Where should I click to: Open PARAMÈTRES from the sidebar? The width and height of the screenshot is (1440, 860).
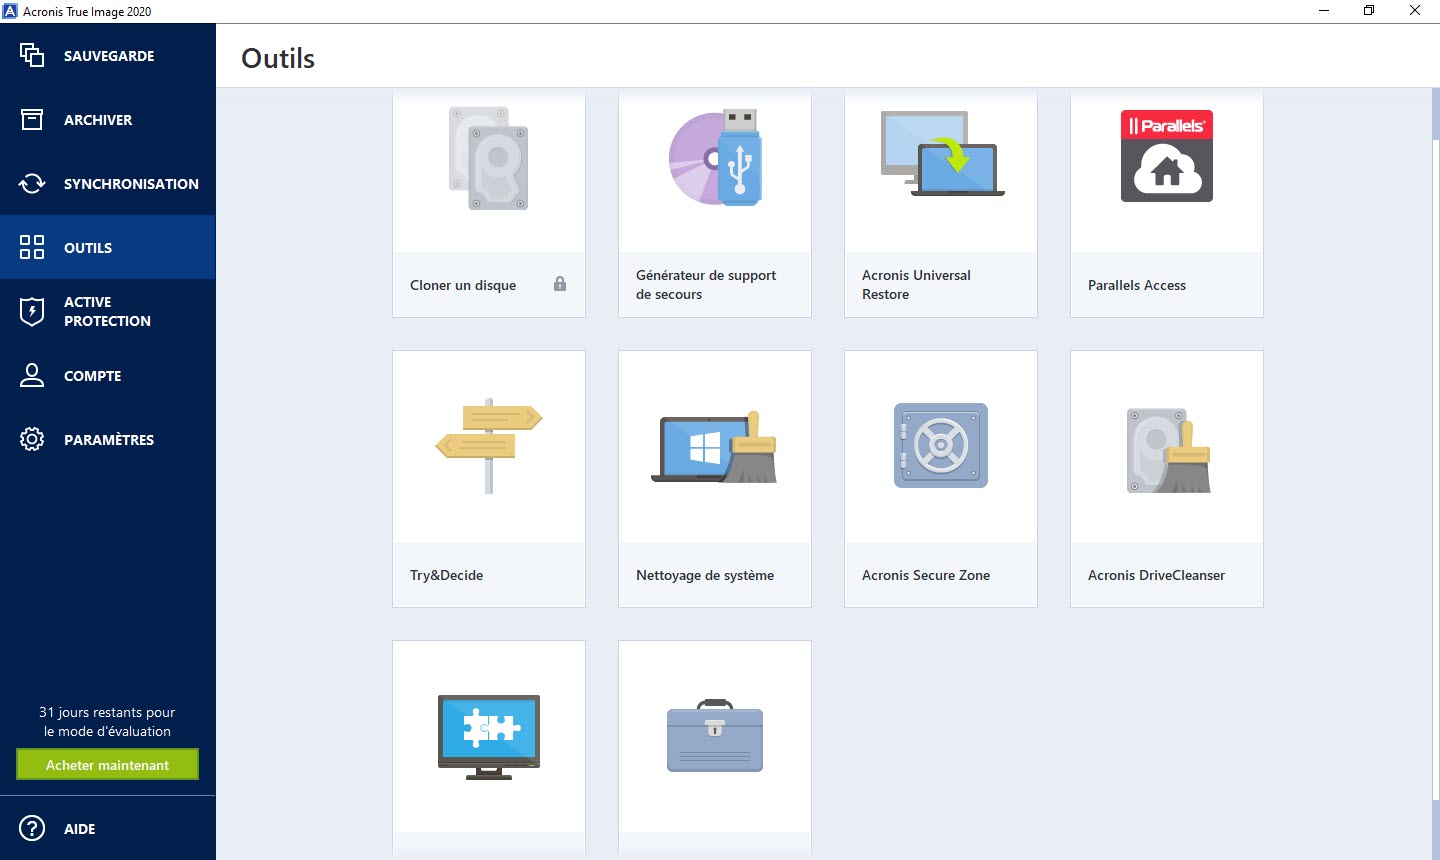(108, 440)
